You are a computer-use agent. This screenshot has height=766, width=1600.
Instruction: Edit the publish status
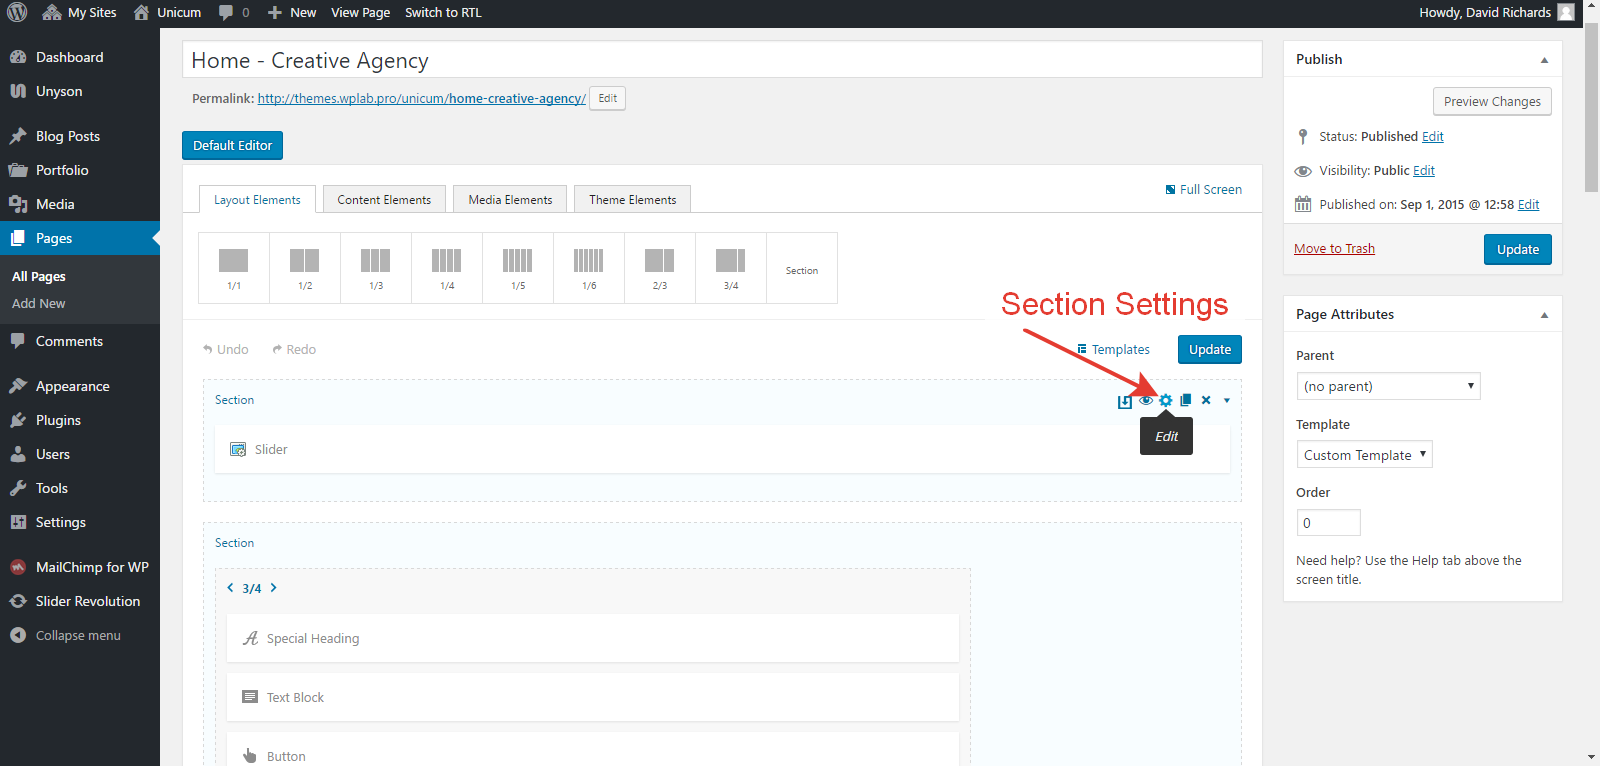pyautogui.click(x=1433, y=137)
